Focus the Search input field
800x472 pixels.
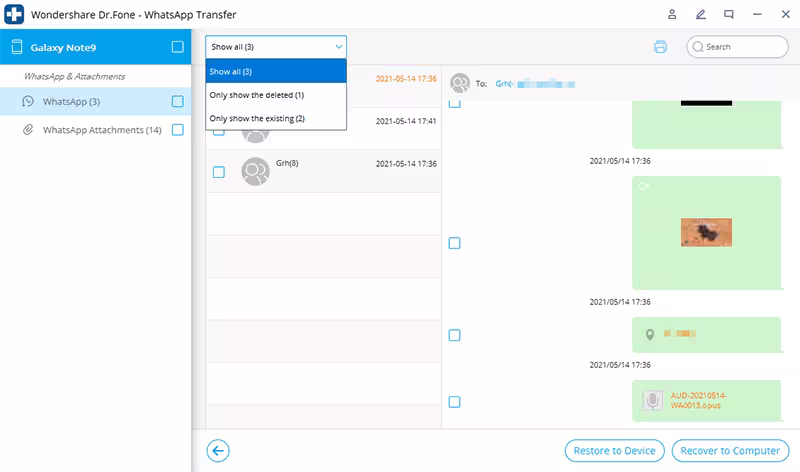point(737,47)
